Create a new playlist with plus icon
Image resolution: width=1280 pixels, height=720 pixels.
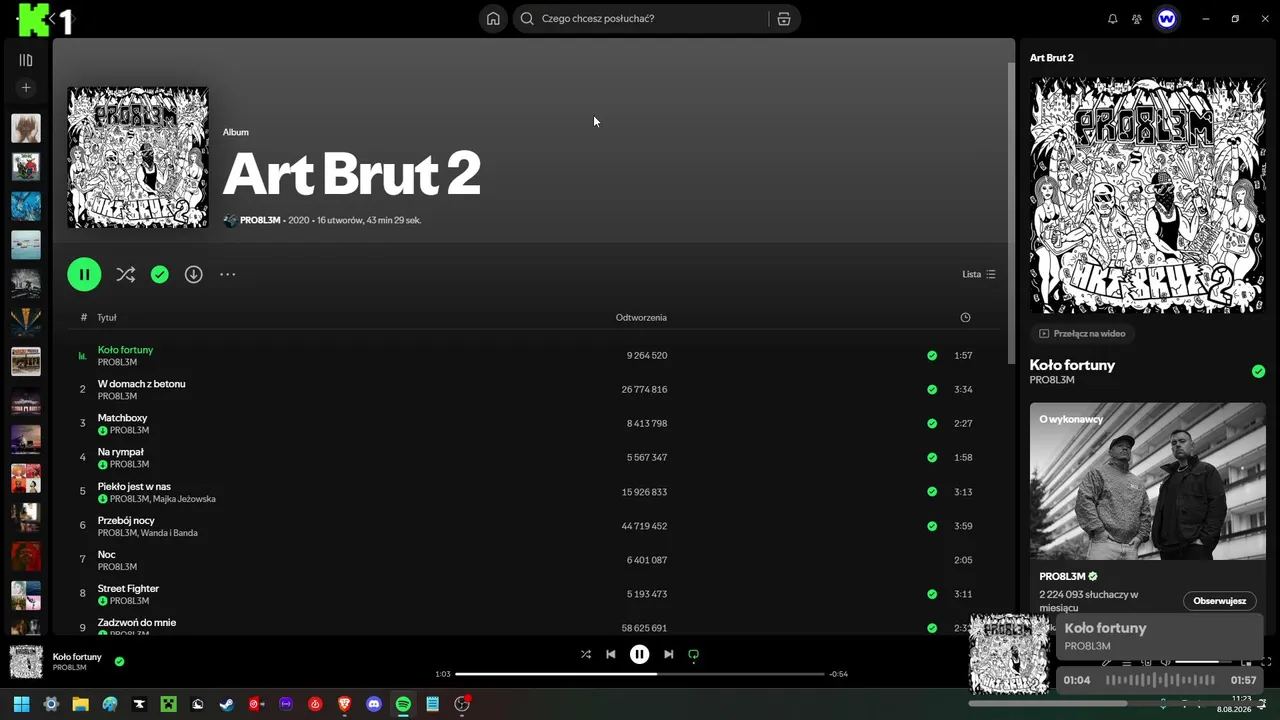[26, 88]
